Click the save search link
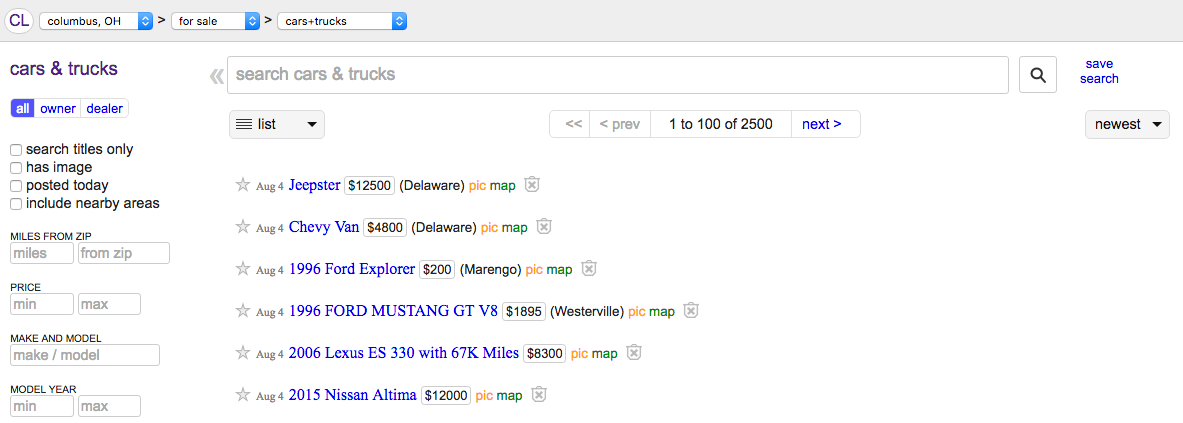The image size is (1183, 423). click(x=1099, y=72)
